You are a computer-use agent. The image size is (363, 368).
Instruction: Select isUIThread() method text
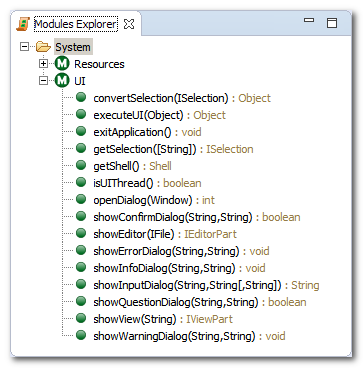coord(123,183)
